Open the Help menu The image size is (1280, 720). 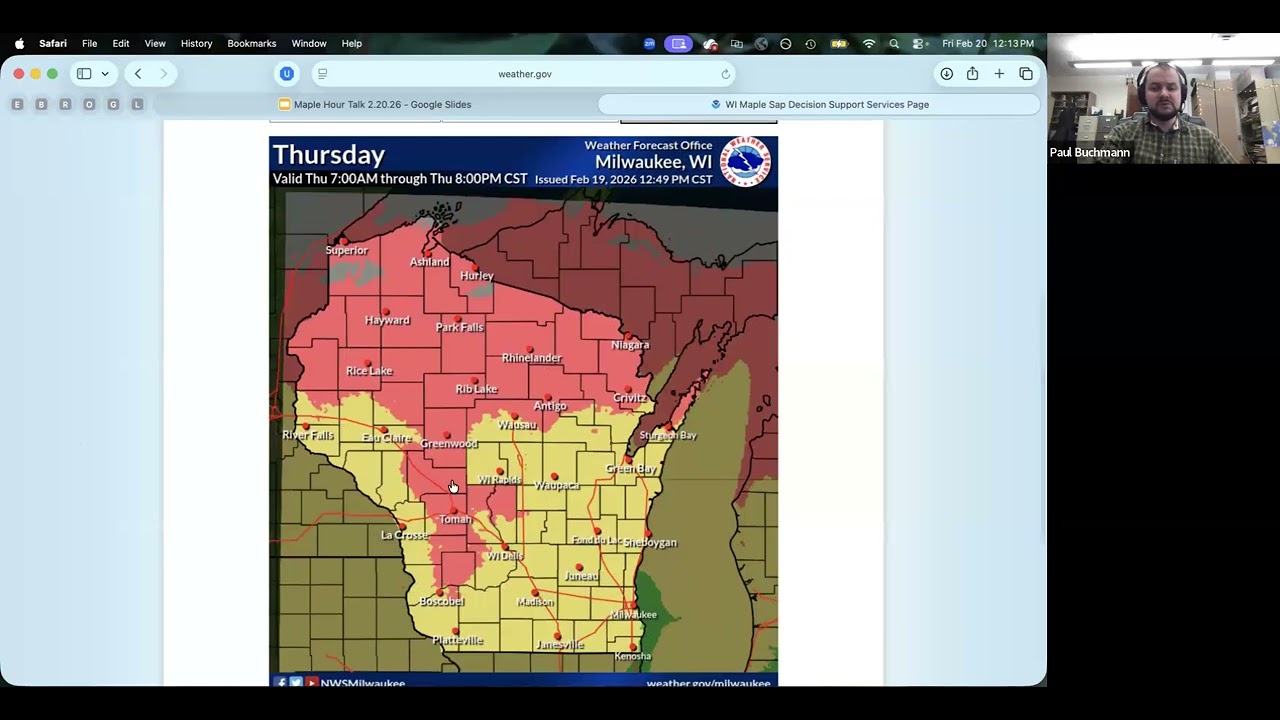pyautogui.click(x=352, y=43)
